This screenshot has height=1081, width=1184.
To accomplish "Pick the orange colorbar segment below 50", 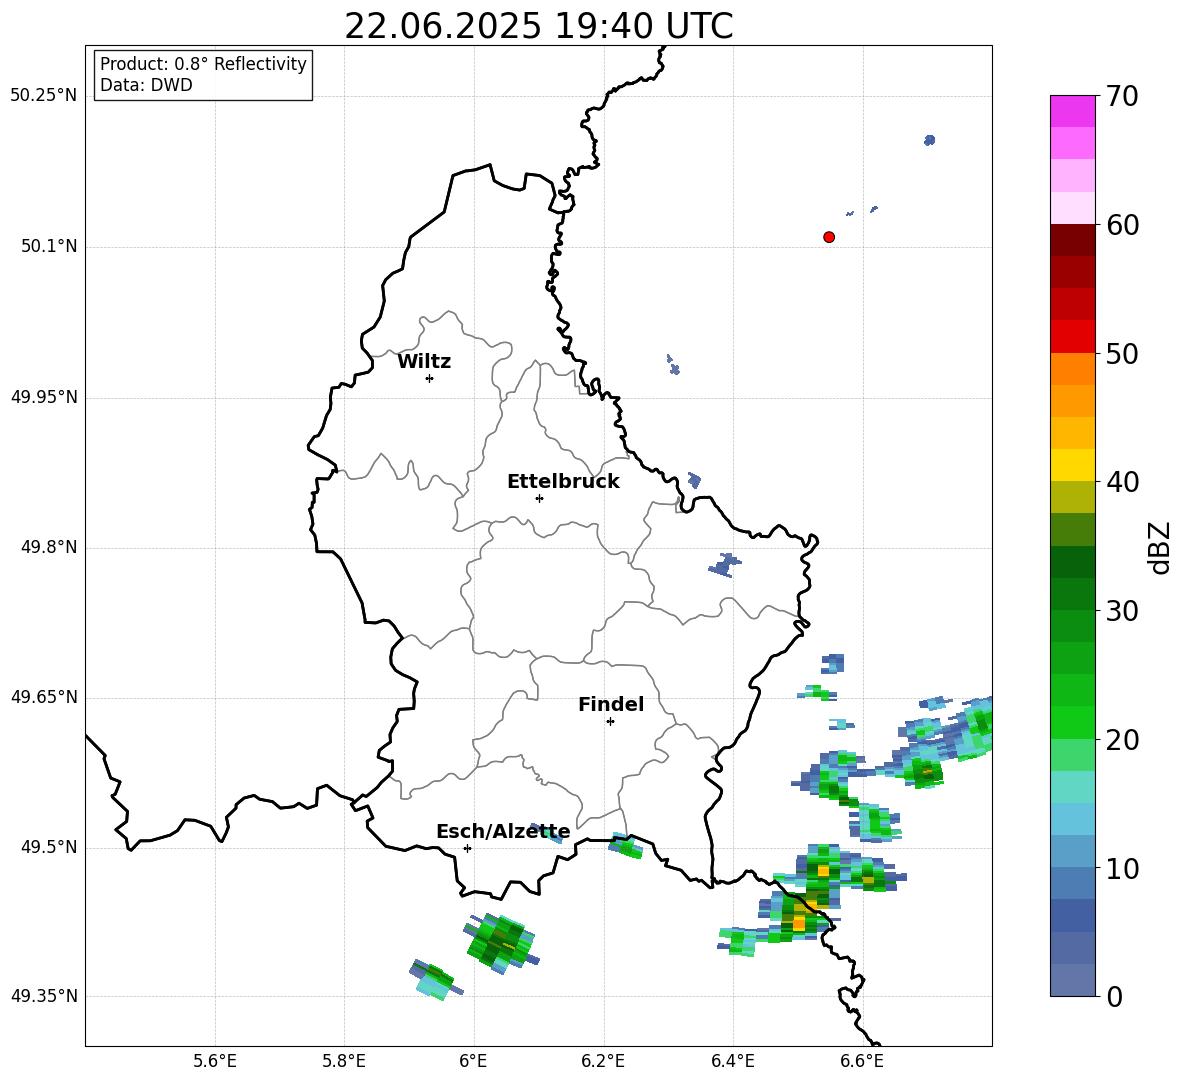I will tap(1073, 368).
